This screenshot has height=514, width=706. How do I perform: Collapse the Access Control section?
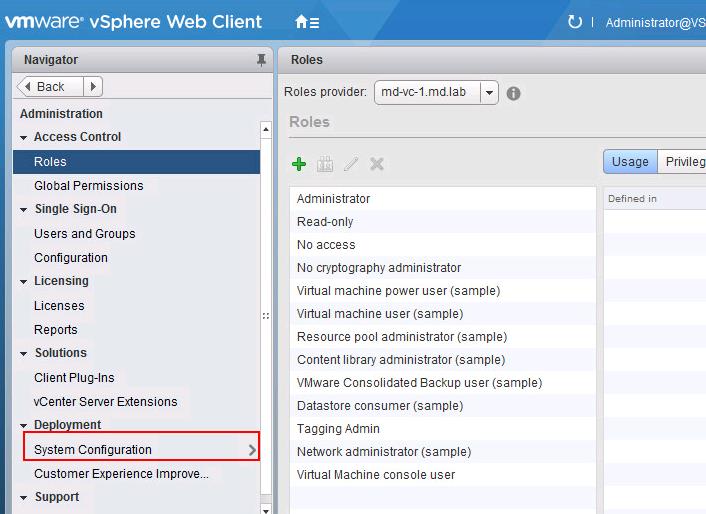click(24, 138)
